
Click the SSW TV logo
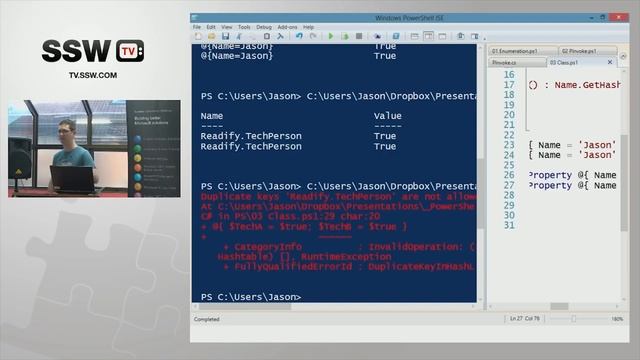click(x=93, y=51)
